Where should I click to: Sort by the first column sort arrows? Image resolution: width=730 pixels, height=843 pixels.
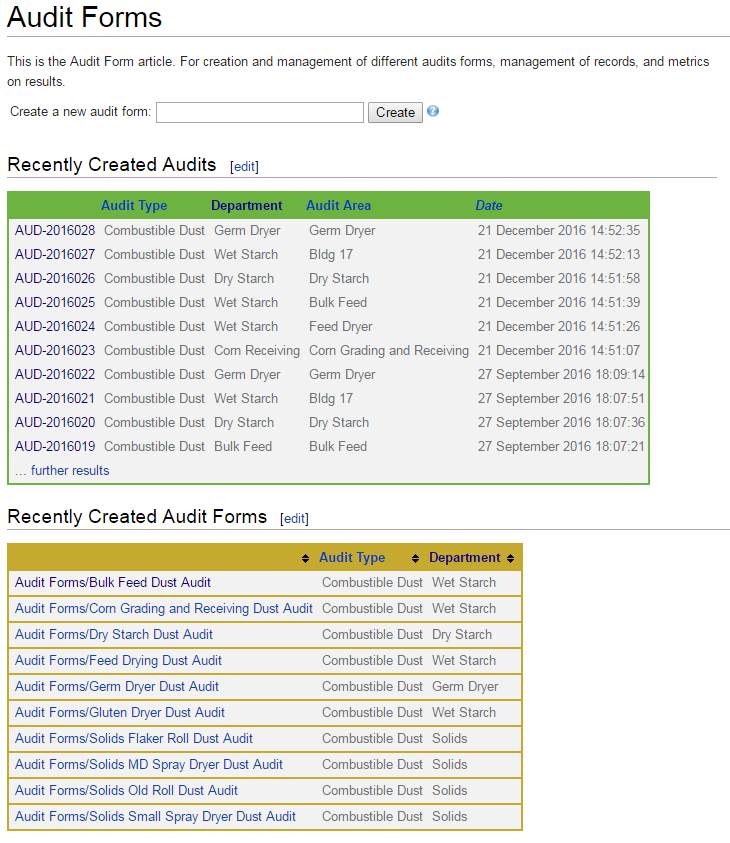tap(305, 558)
